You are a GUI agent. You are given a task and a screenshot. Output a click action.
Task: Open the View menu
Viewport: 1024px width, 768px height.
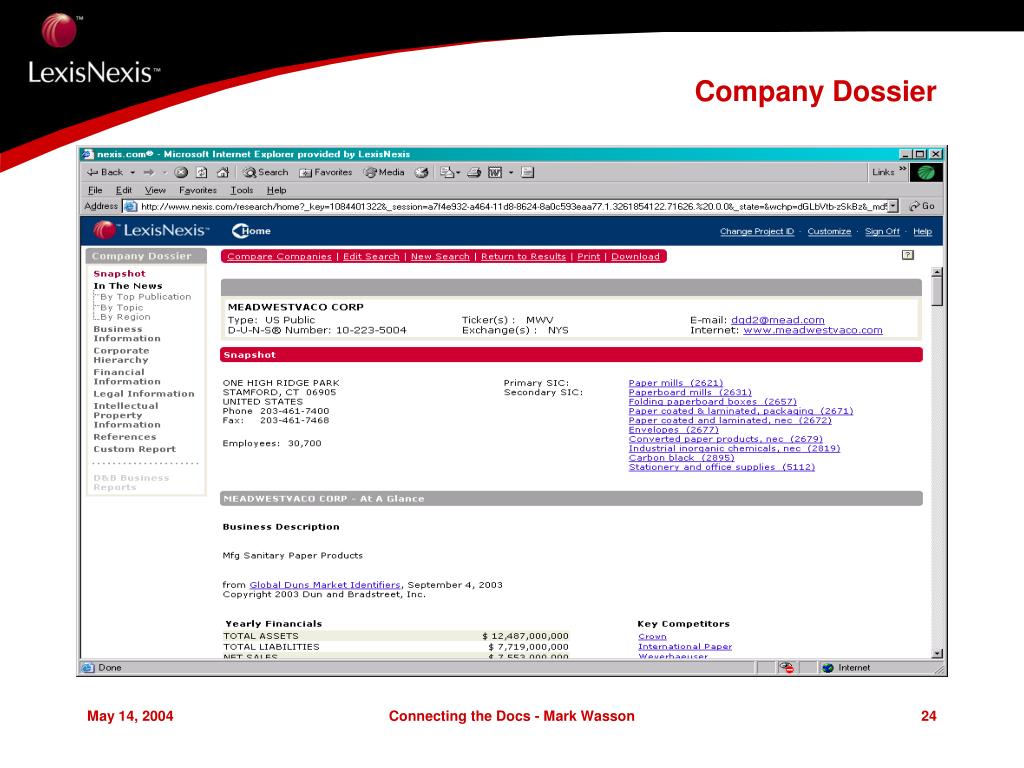click(x=155, y=190)
